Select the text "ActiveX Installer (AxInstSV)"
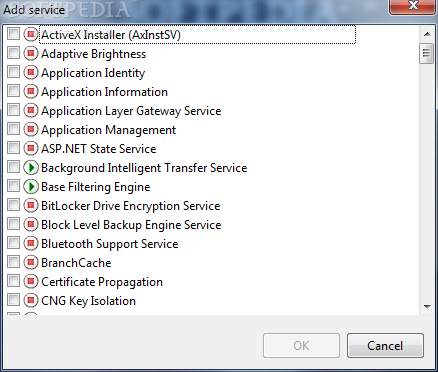438x372 pixels. tap(111, 35)
